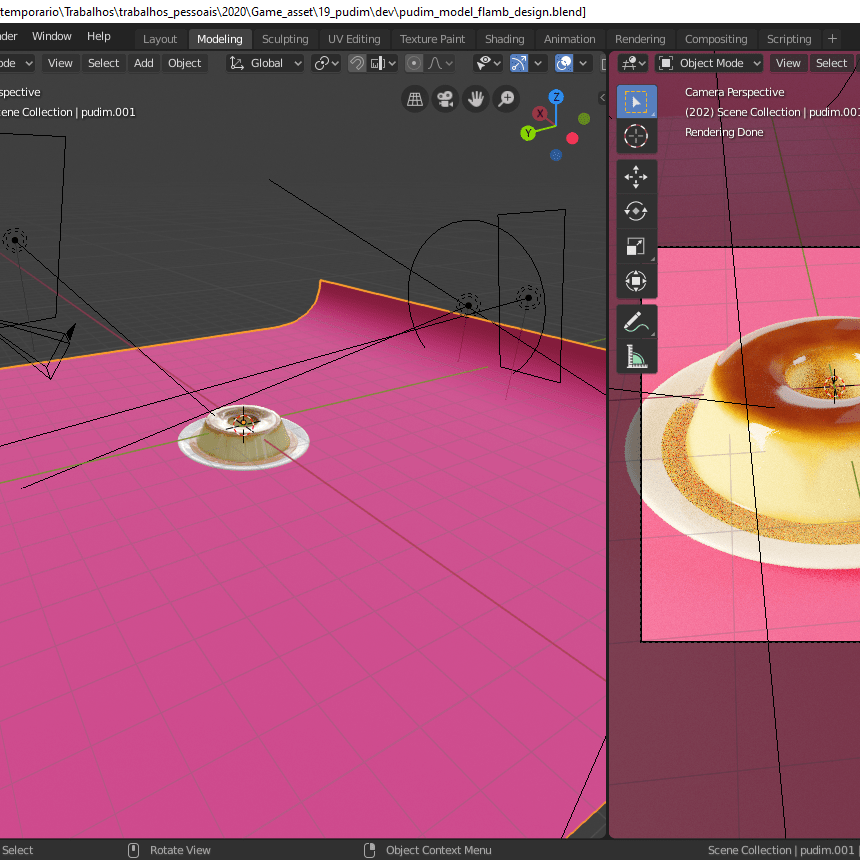Viewport: 860px width, 860px height.
Task: Toggle proportional editing
Action: (414, 63)
